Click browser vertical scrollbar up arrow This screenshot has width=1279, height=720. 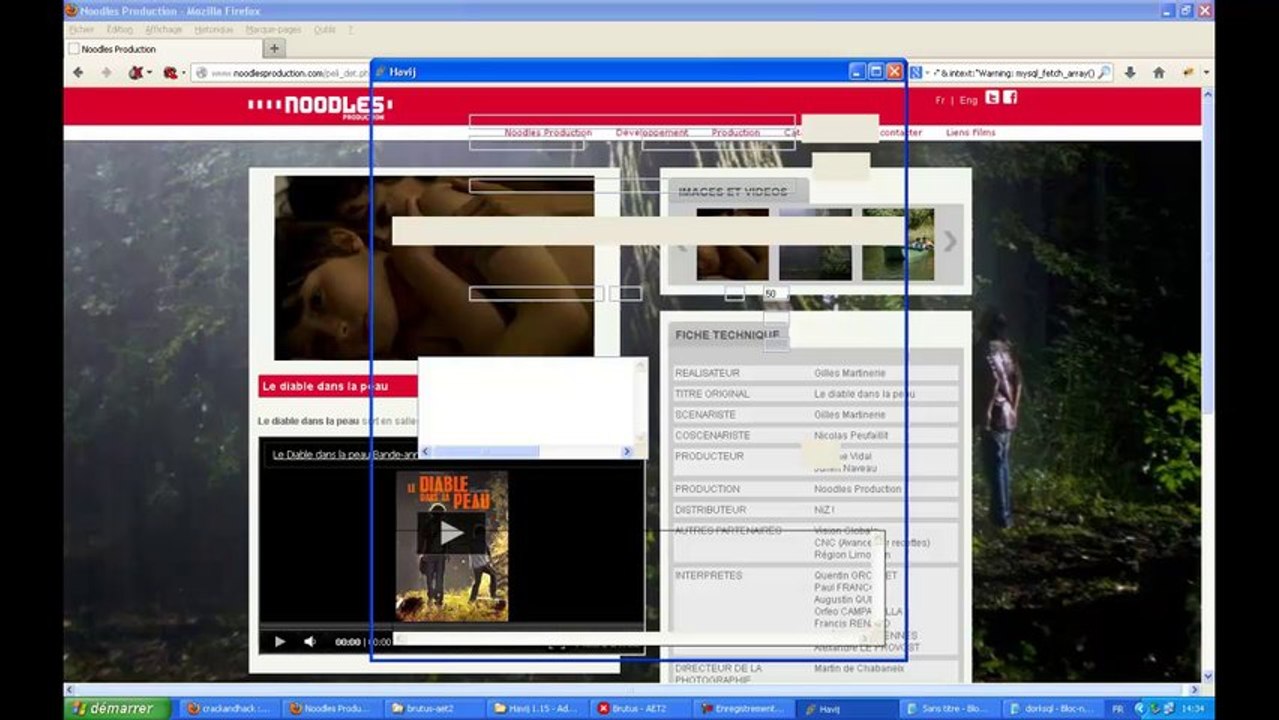pyautogui.click(x=1208, y=93)
